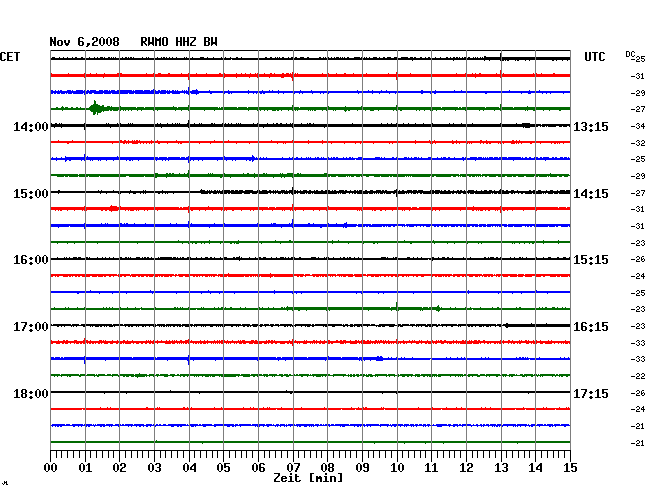Viewport: 650px width, 494px height.
Task: Click the UTC timezone heading
Action: coord(594,57)
